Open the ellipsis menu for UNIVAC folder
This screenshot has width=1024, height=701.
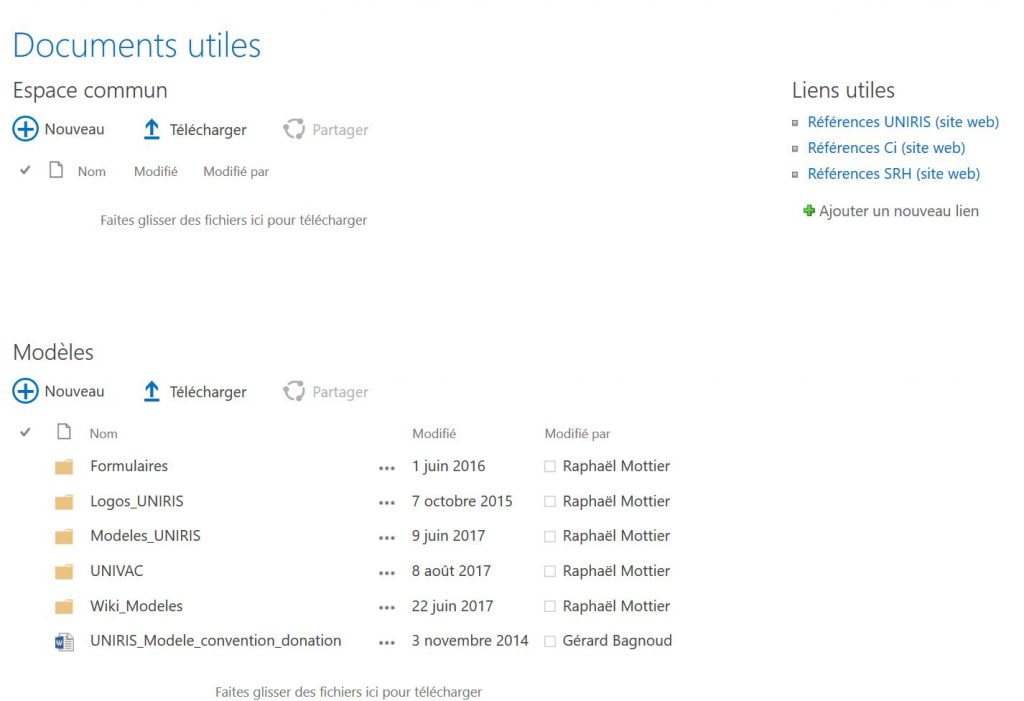(x=387, y=572)
